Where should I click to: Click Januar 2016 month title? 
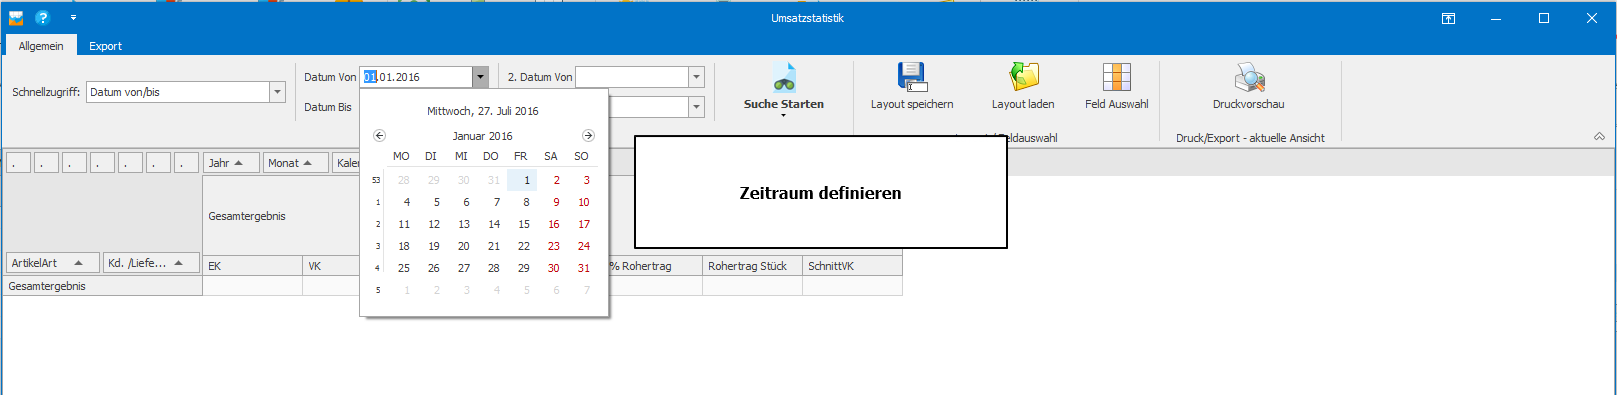(483, 136)
